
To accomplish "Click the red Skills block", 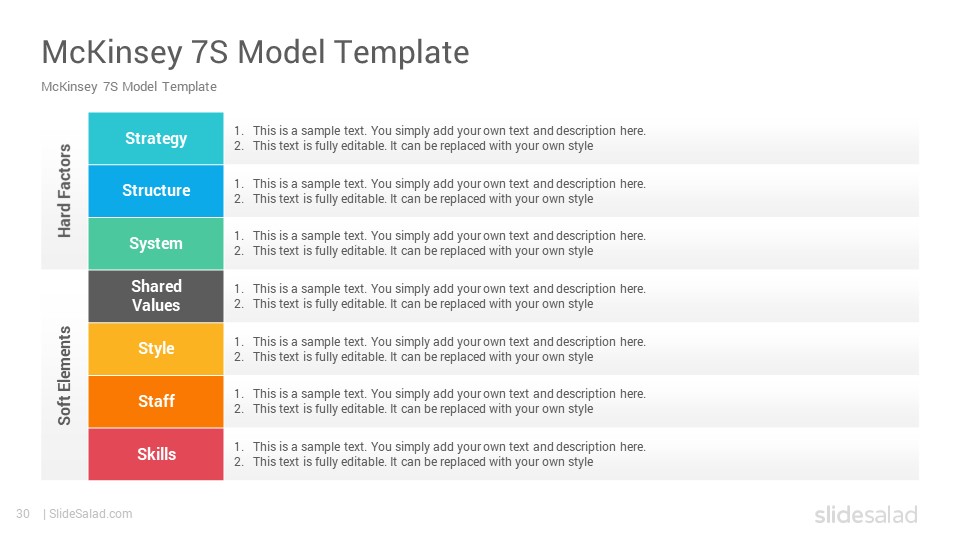I will click(156, 454).
